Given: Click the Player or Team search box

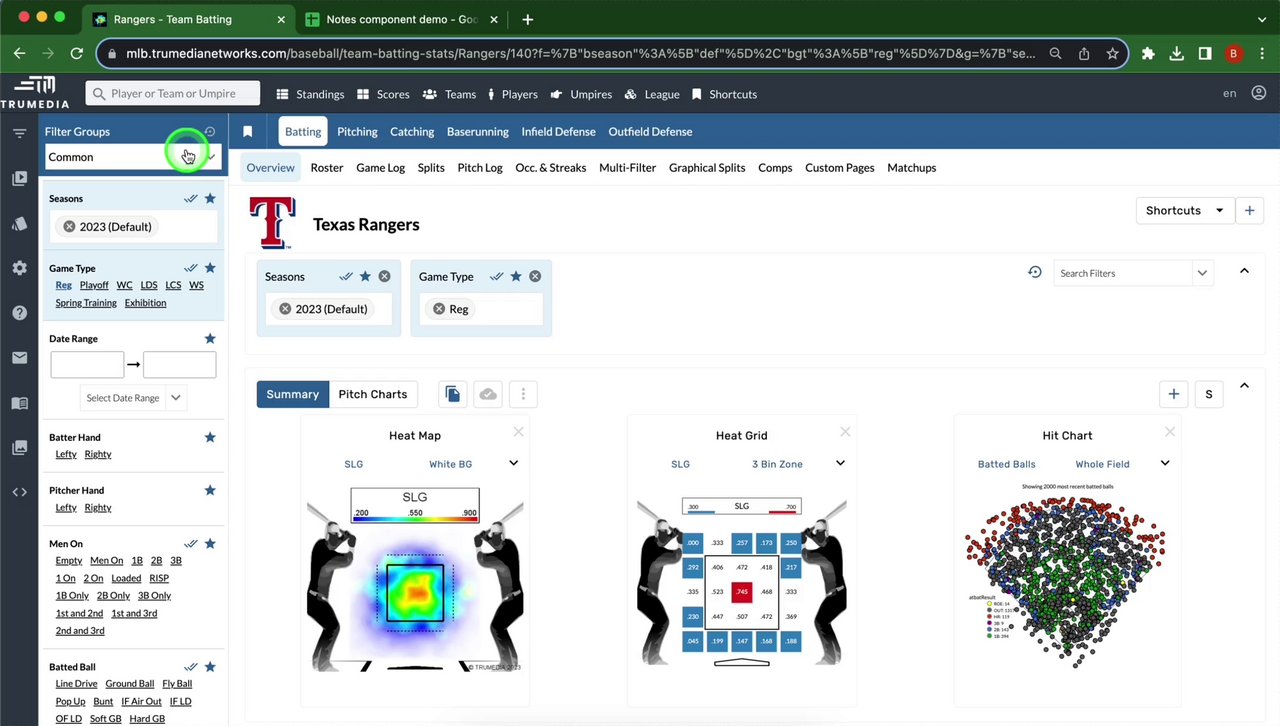Looking at the screenshot, I should tap(173, 93).
